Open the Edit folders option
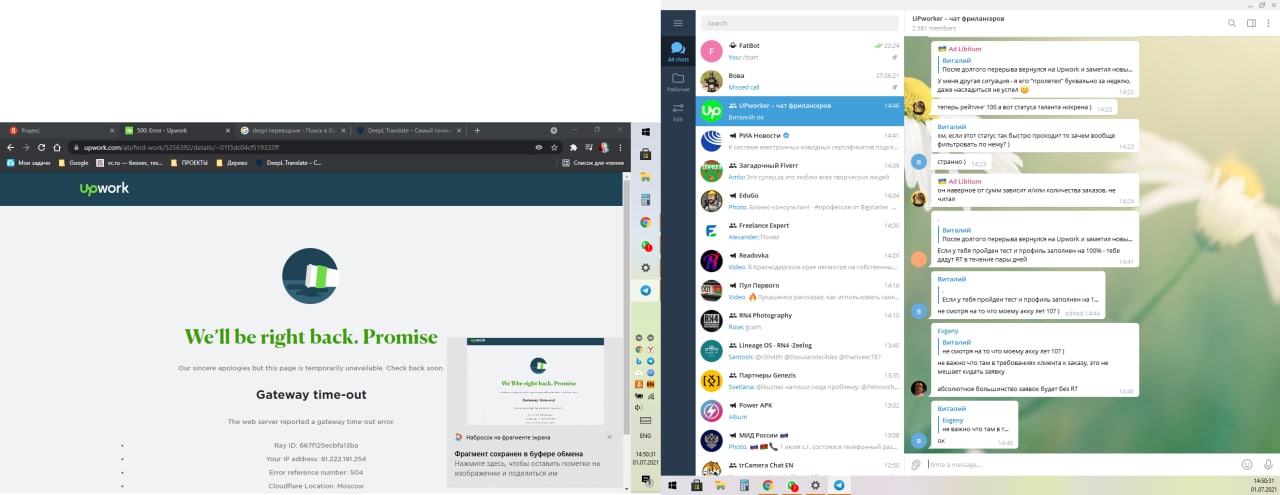The height and width of the screenshot is (495, 1280). pos(678,112)
